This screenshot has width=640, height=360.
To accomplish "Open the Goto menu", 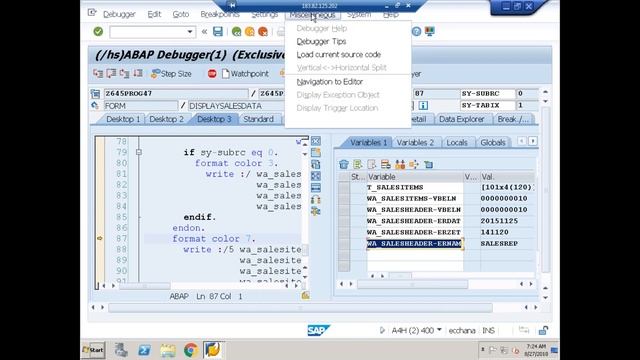I will (x=180, y=14).
